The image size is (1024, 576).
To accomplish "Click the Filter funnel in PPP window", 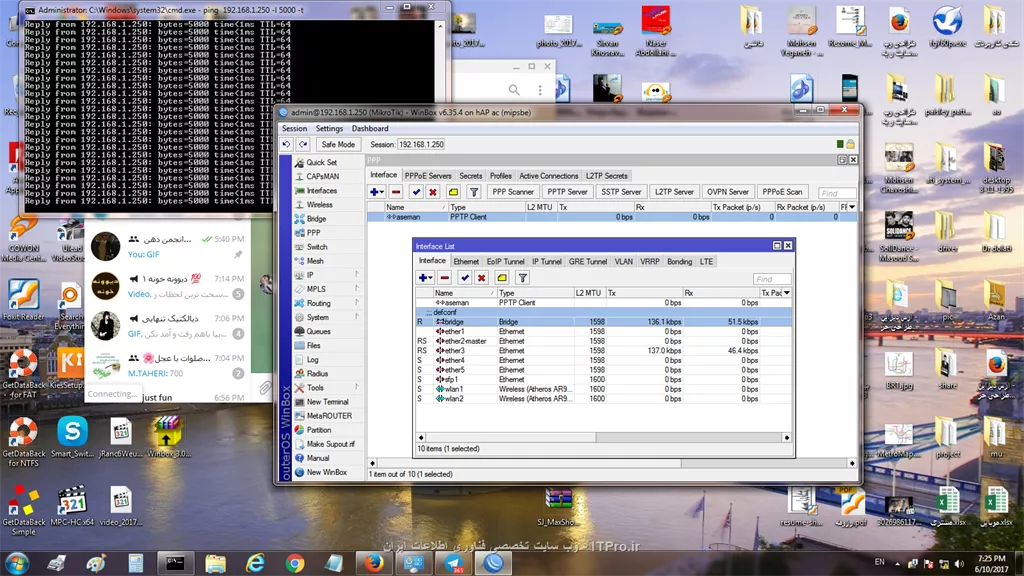I will click(x=474, y=192).
